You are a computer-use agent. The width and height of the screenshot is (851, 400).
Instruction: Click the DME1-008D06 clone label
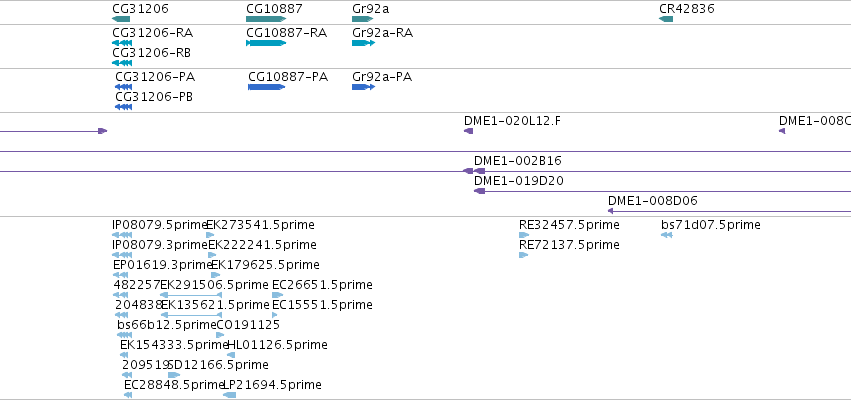point(652,201)
